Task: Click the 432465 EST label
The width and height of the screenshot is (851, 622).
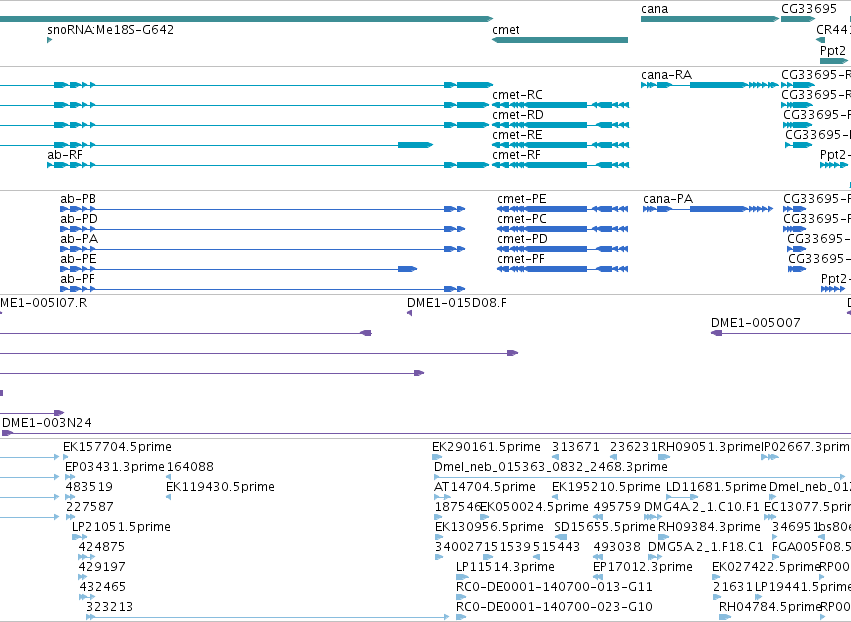Action: click(103, 587)
